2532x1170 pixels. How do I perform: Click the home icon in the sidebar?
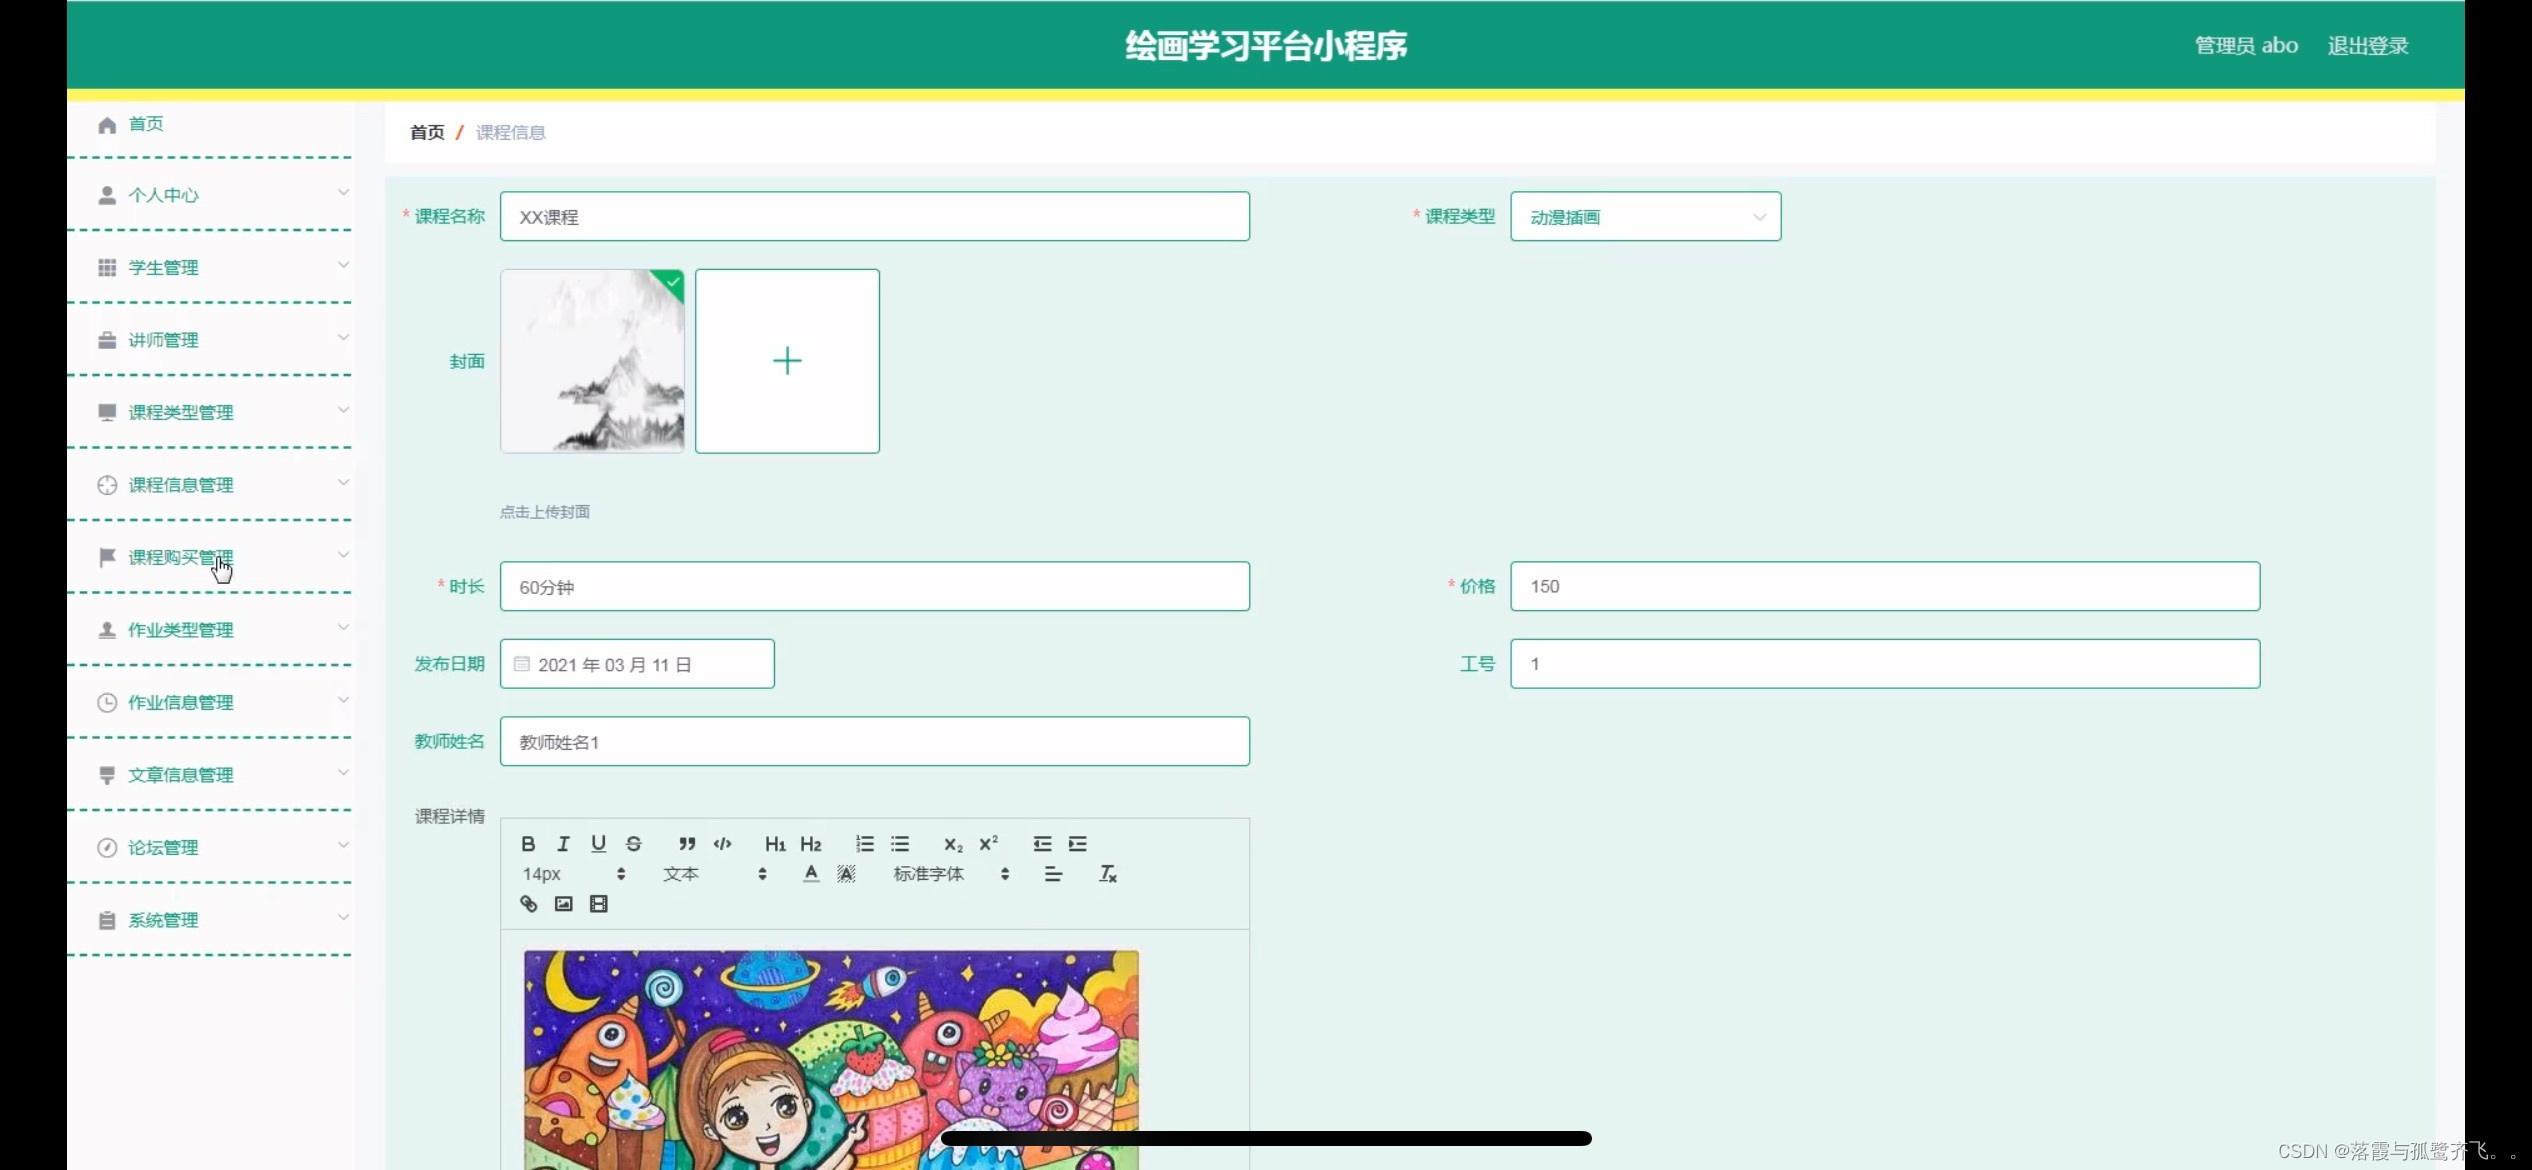click(107, 124)
